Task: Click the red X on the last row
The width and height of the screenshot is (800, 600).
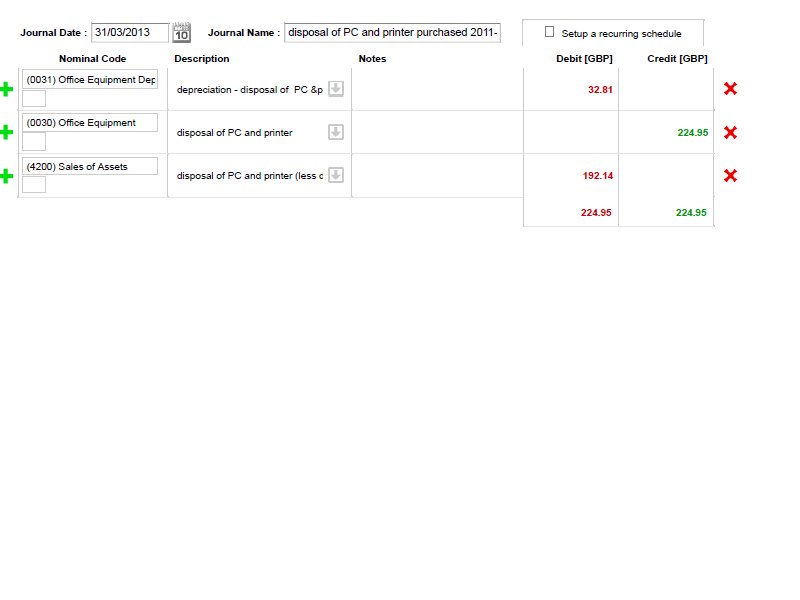Action: (x=731, y=175)
